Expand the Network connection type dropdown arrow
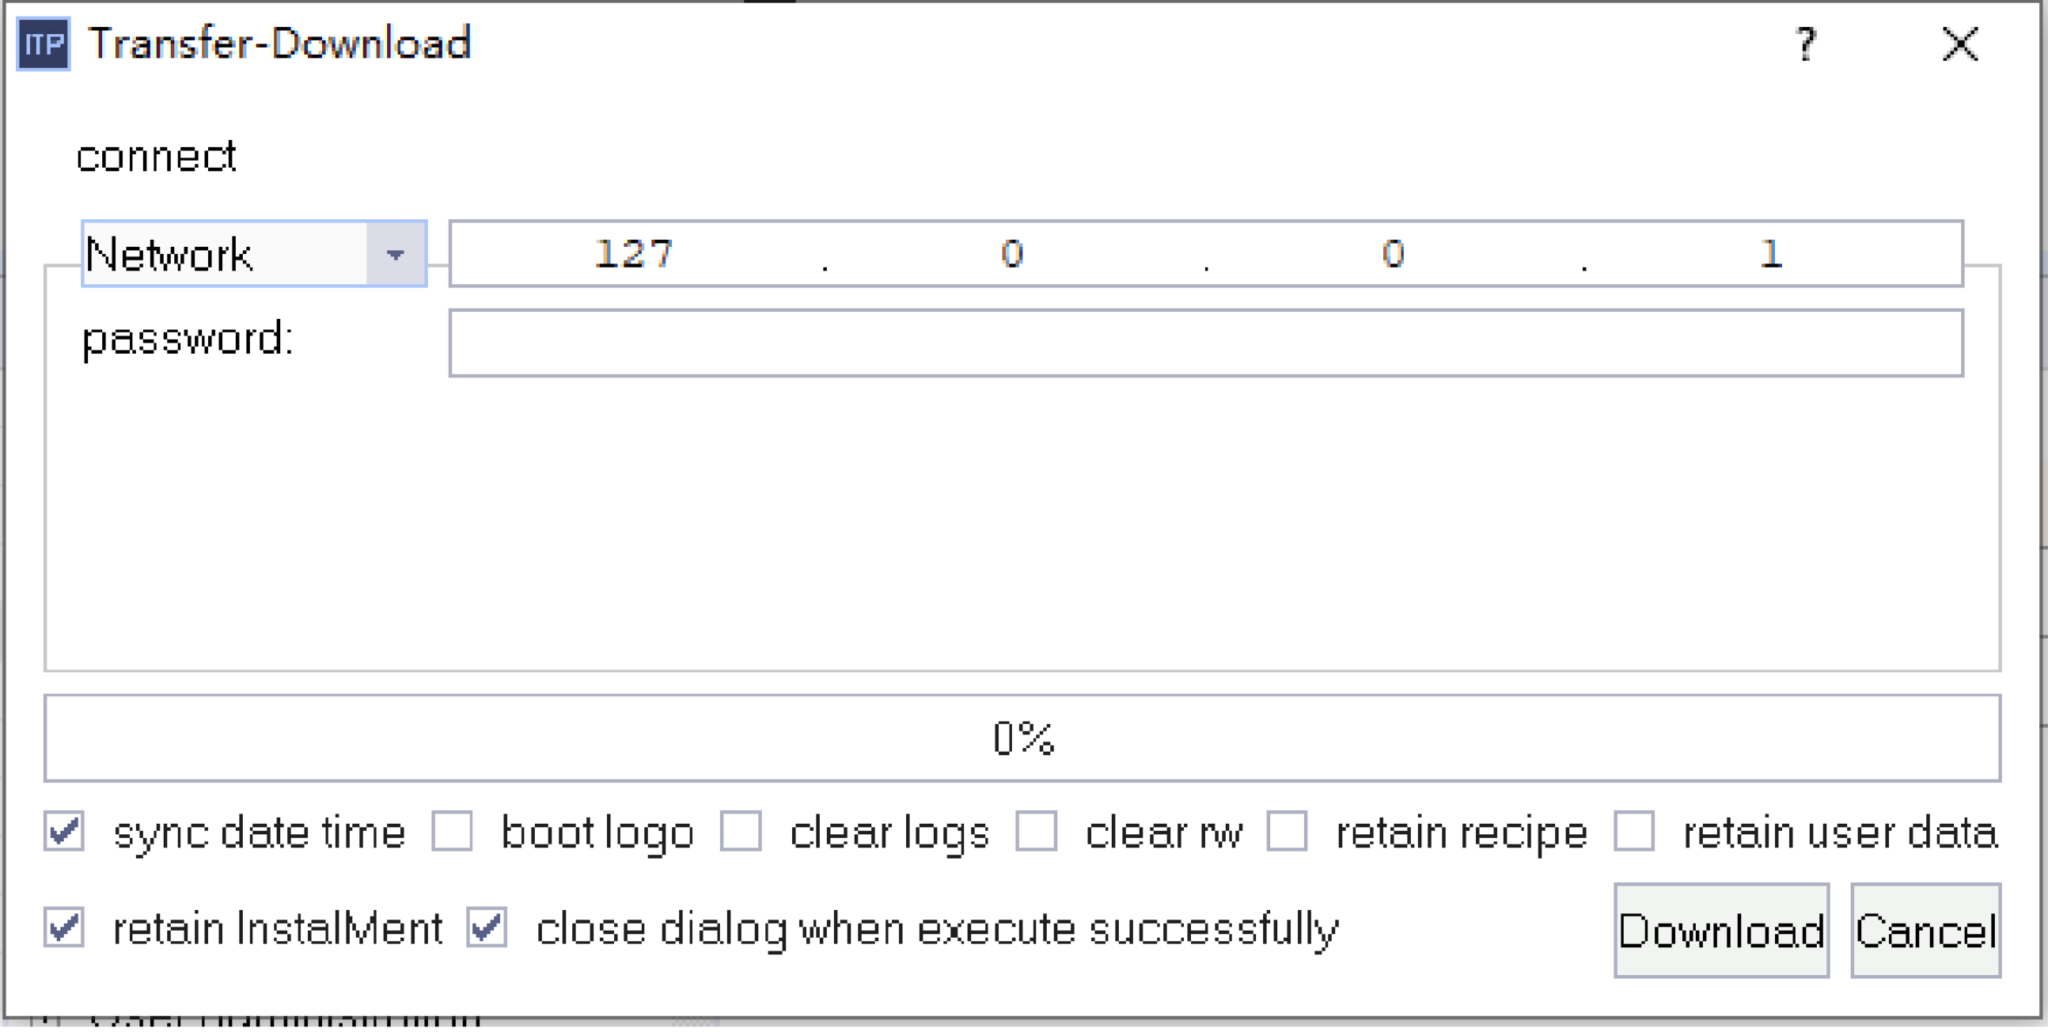This screenshot has height=1032, width=2048. (395, 254)
